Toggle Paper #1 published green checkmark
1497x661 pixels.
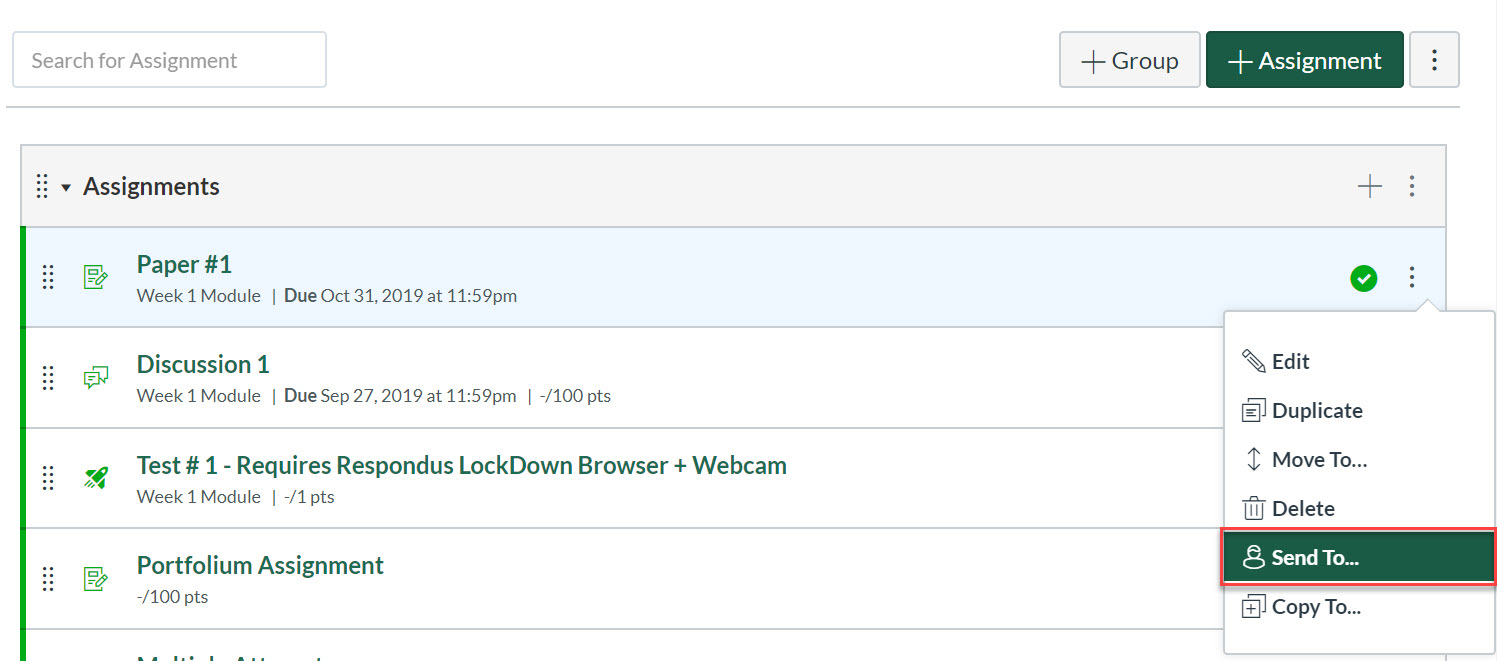tap(1363, 278)
